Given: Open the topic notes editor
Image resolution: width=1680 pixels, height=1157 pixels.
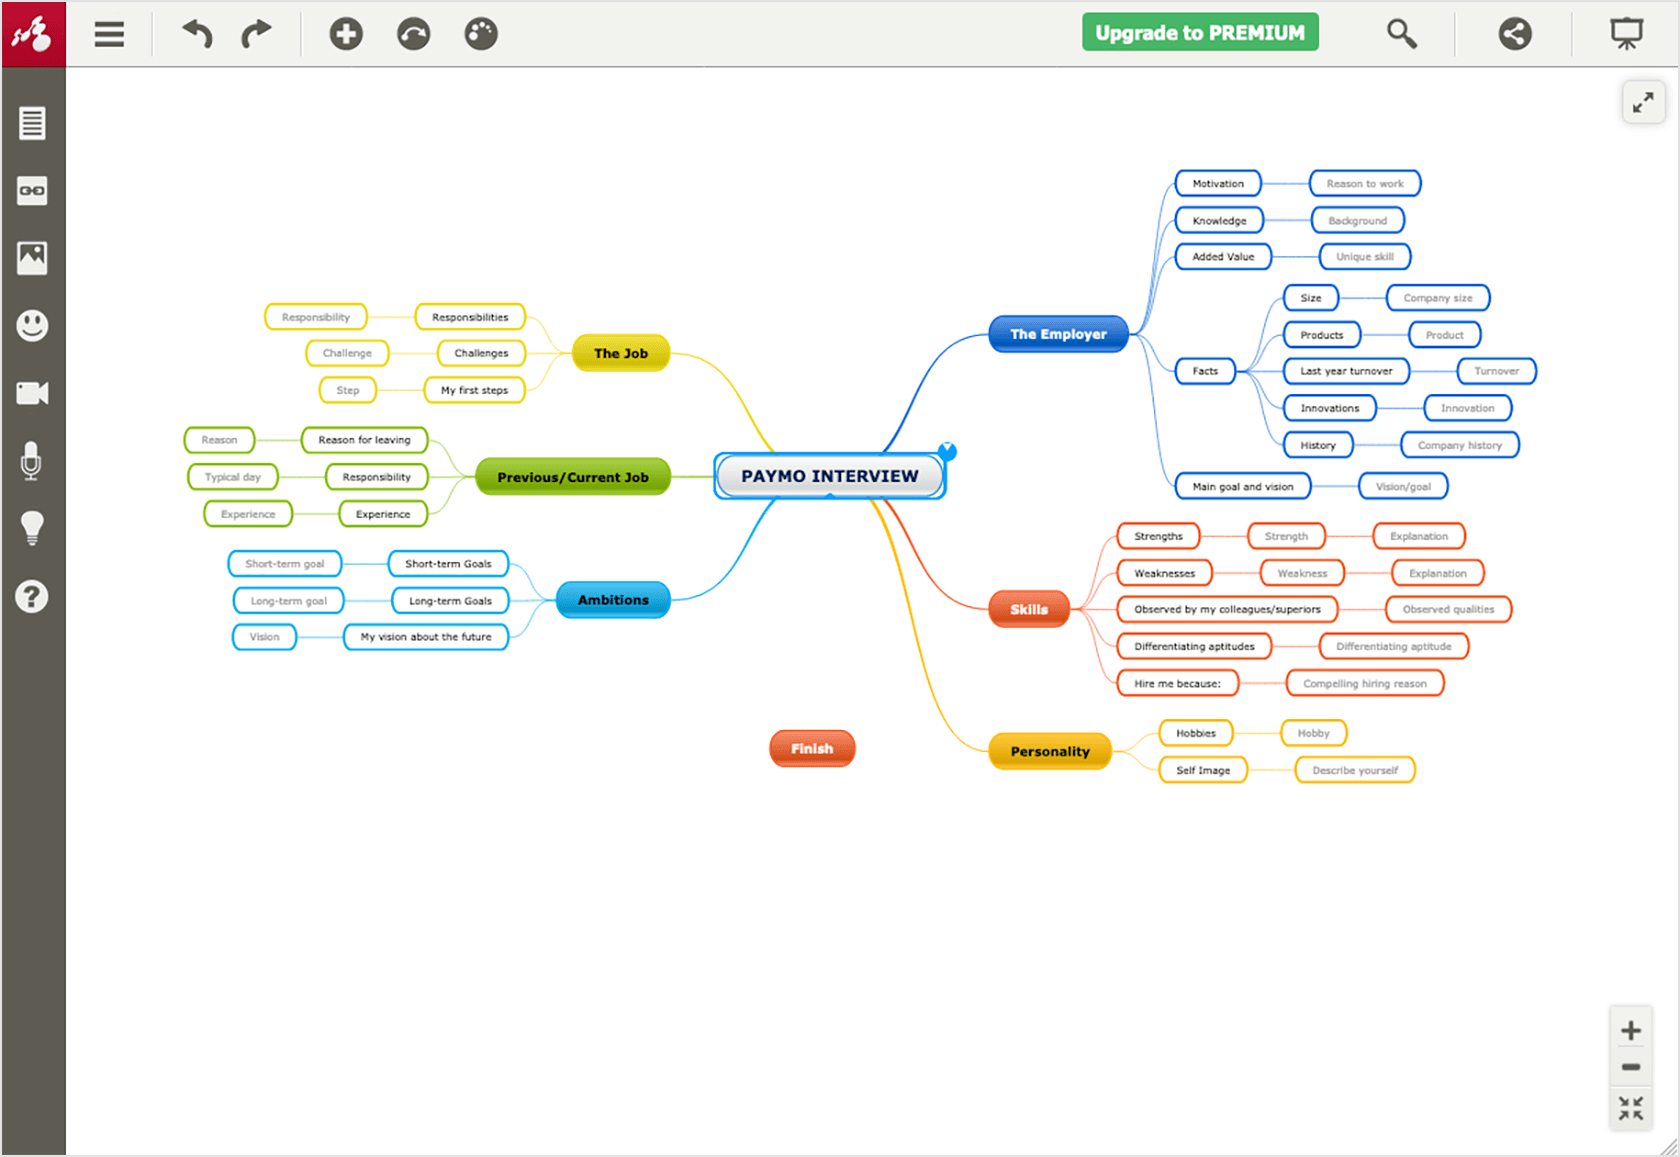Looking at the screenshot, I should 33,123.
